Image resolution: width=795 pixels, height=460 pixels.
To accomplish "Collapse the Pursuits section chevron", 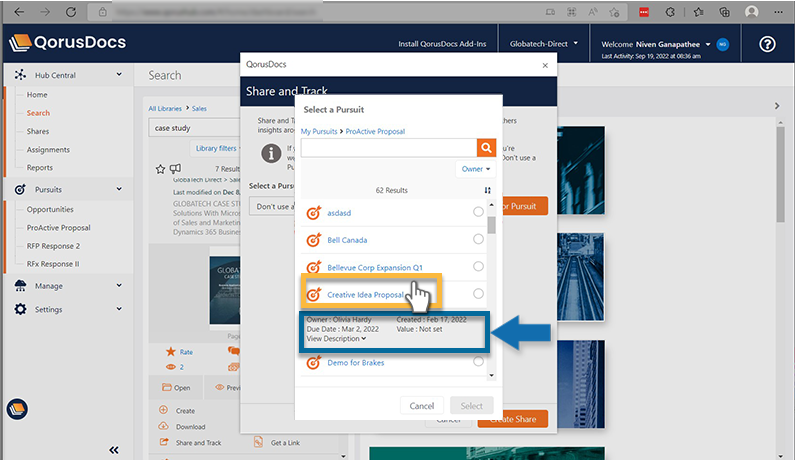I will [119, 189].
